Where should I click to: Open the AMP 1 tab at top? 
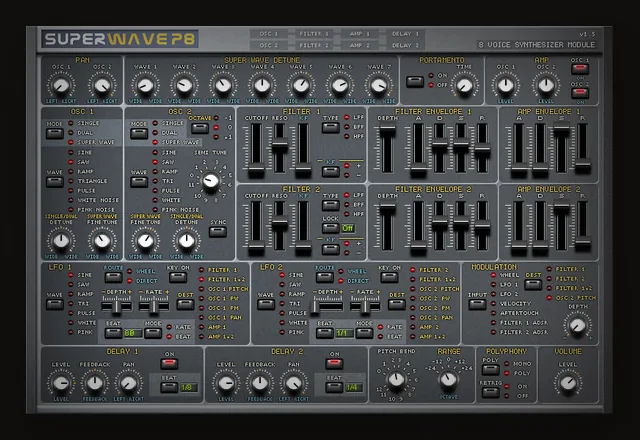360,33
